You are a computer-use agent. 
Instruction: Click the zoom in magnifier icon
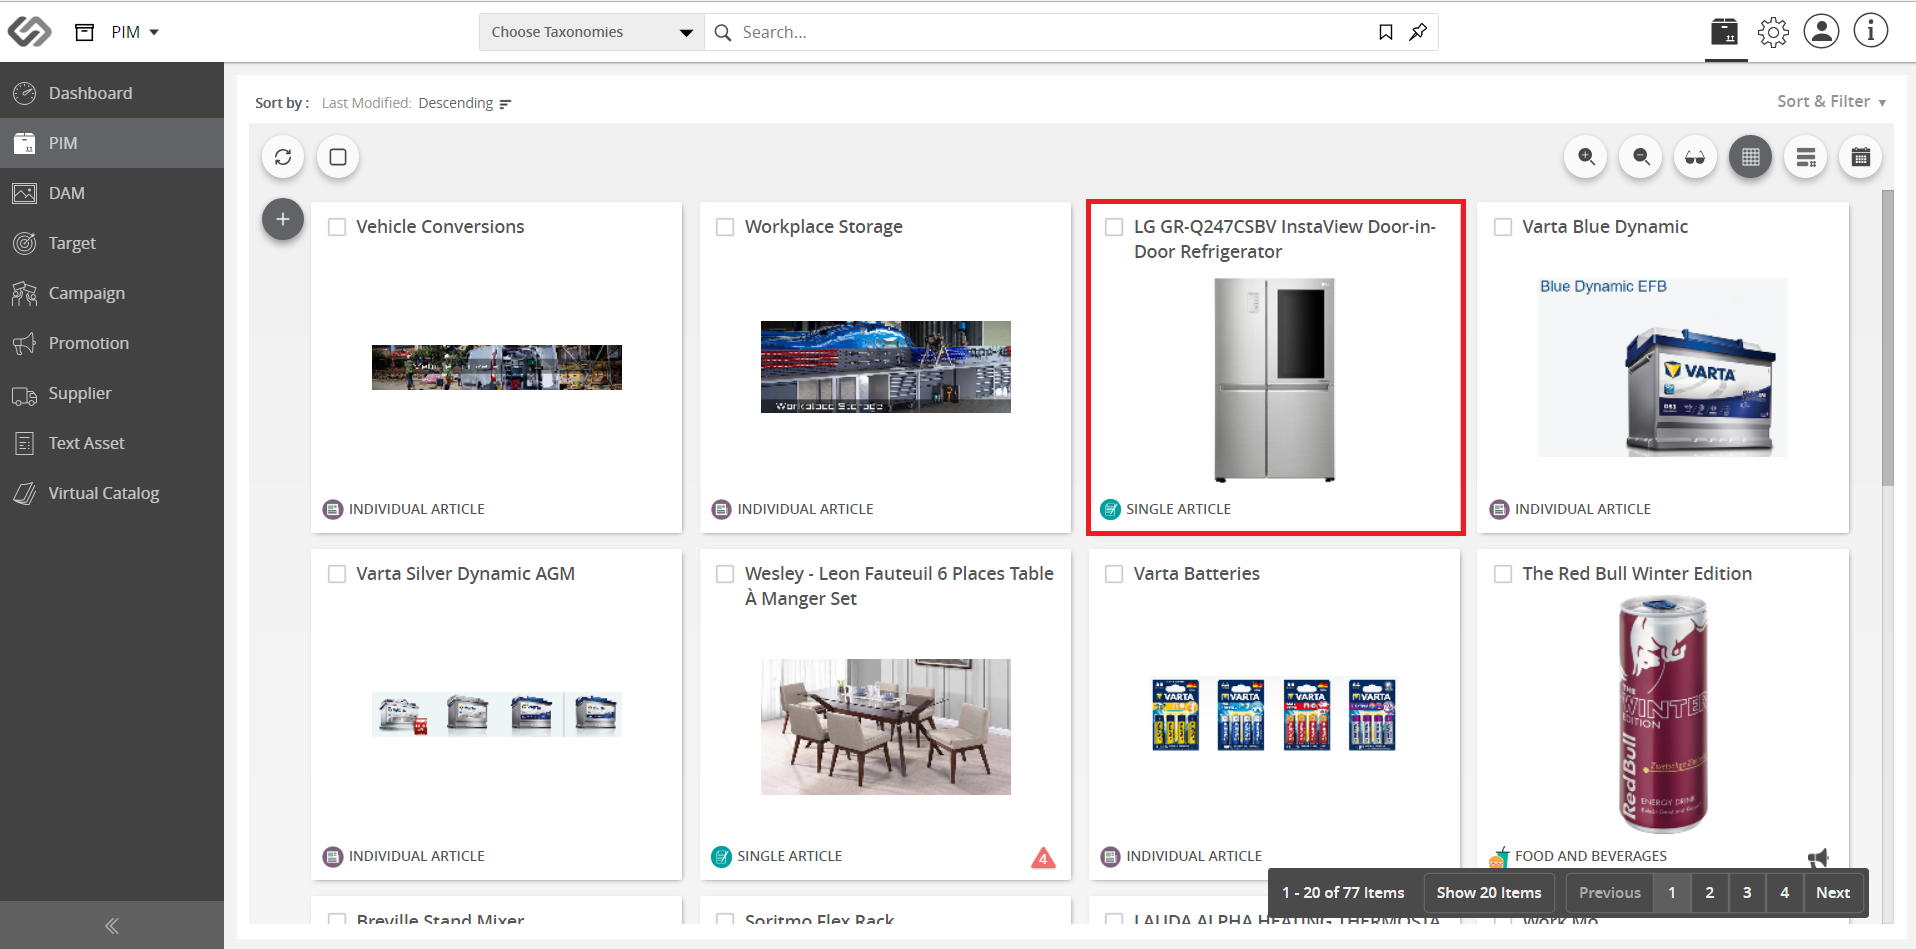[1586, 157]
